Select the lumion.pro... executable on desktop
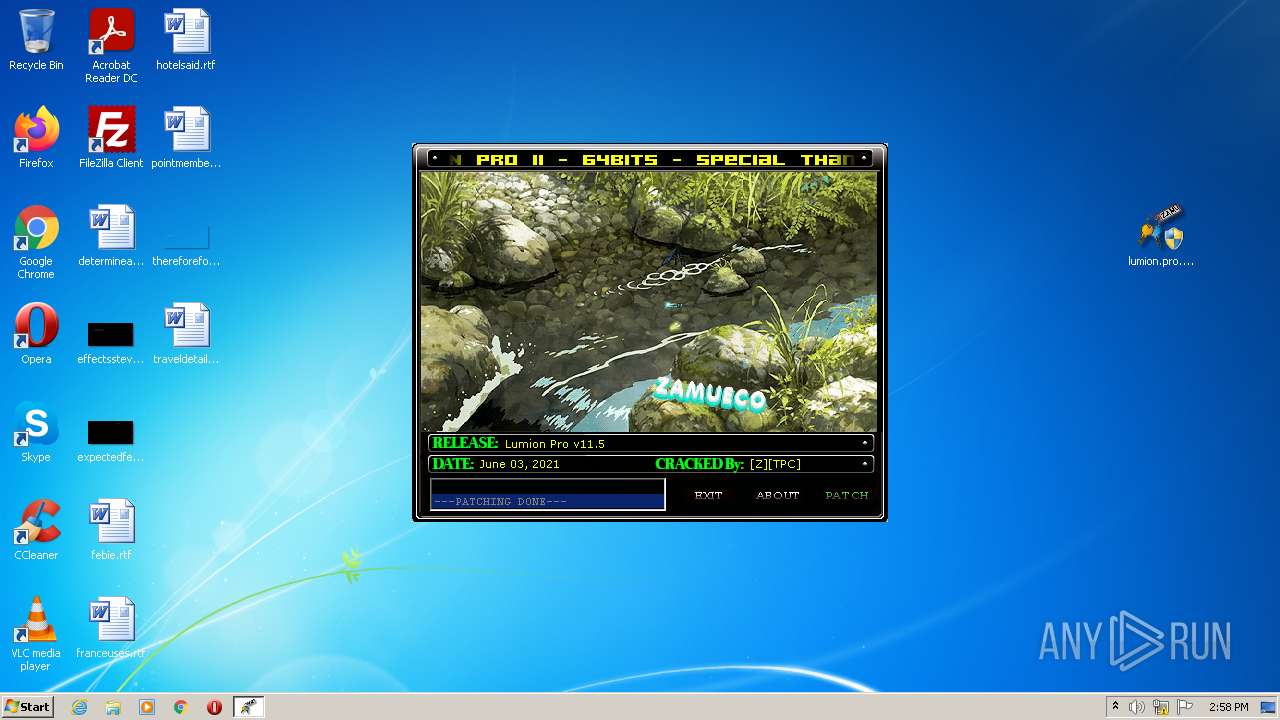This screenshot has width=1280, height=720. coord(1161,236)
